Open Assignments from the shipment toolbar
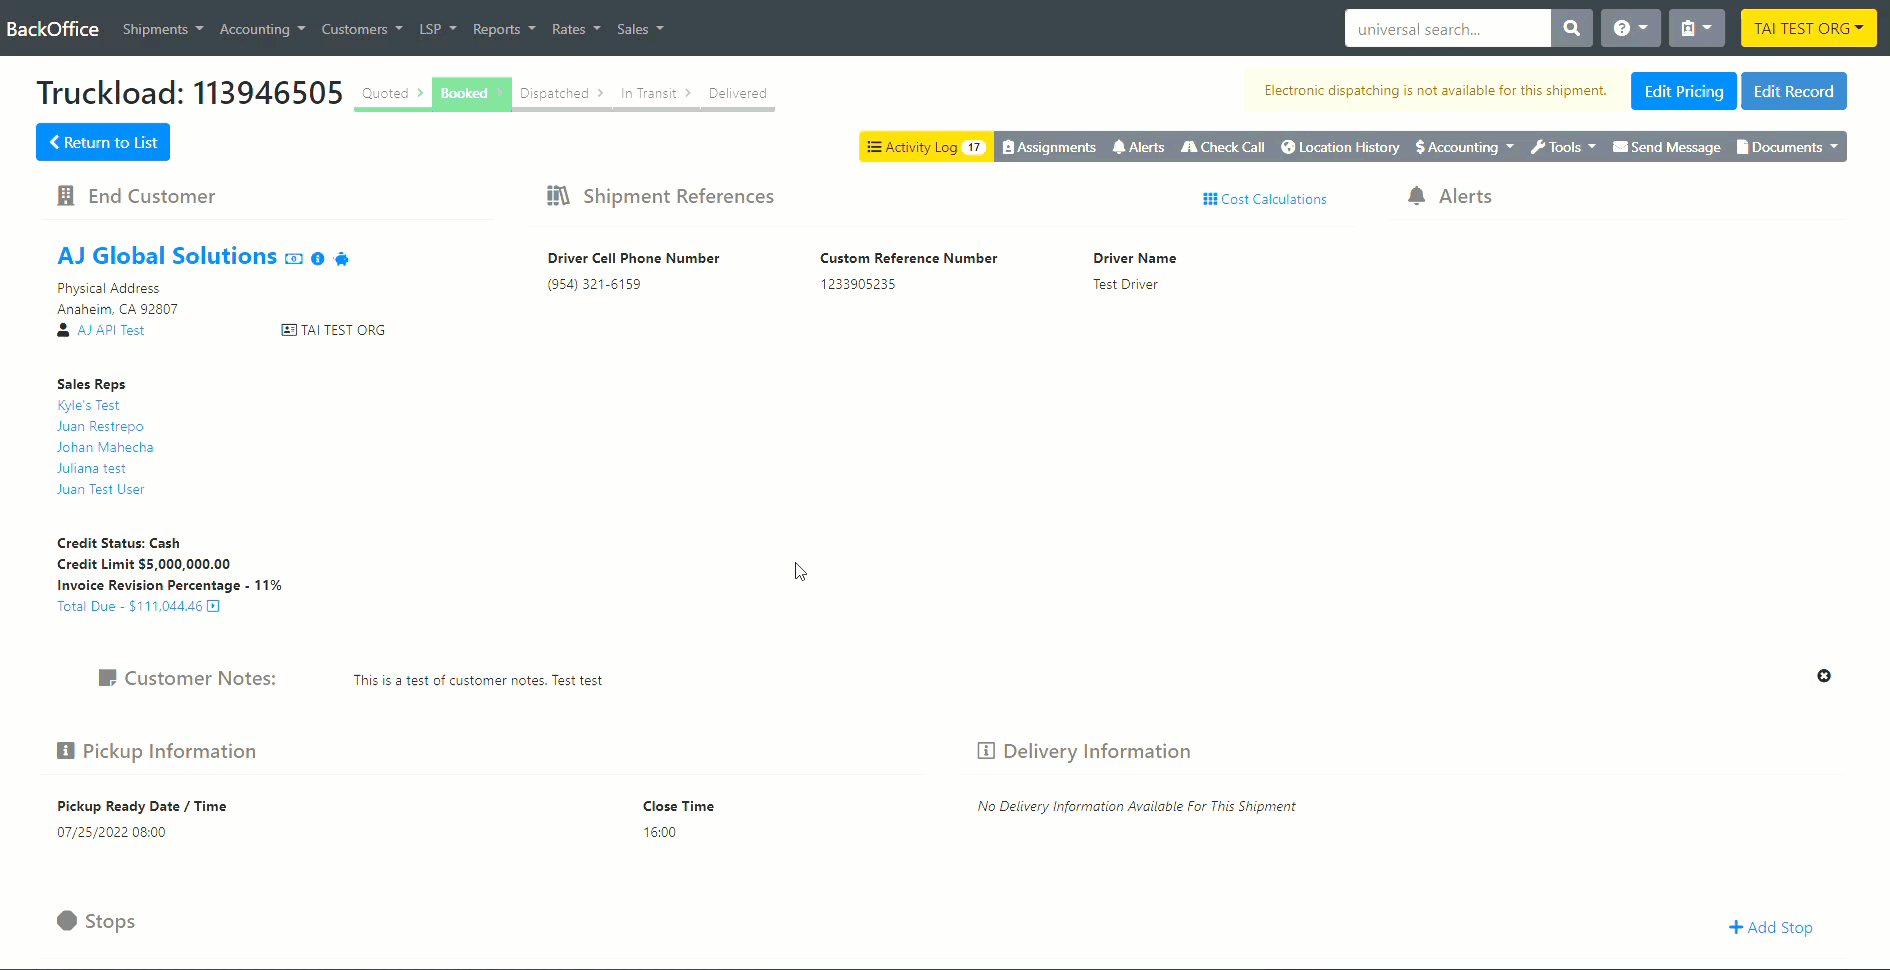Viewport: 1890px width, 970px height. tap(1049, 147)
